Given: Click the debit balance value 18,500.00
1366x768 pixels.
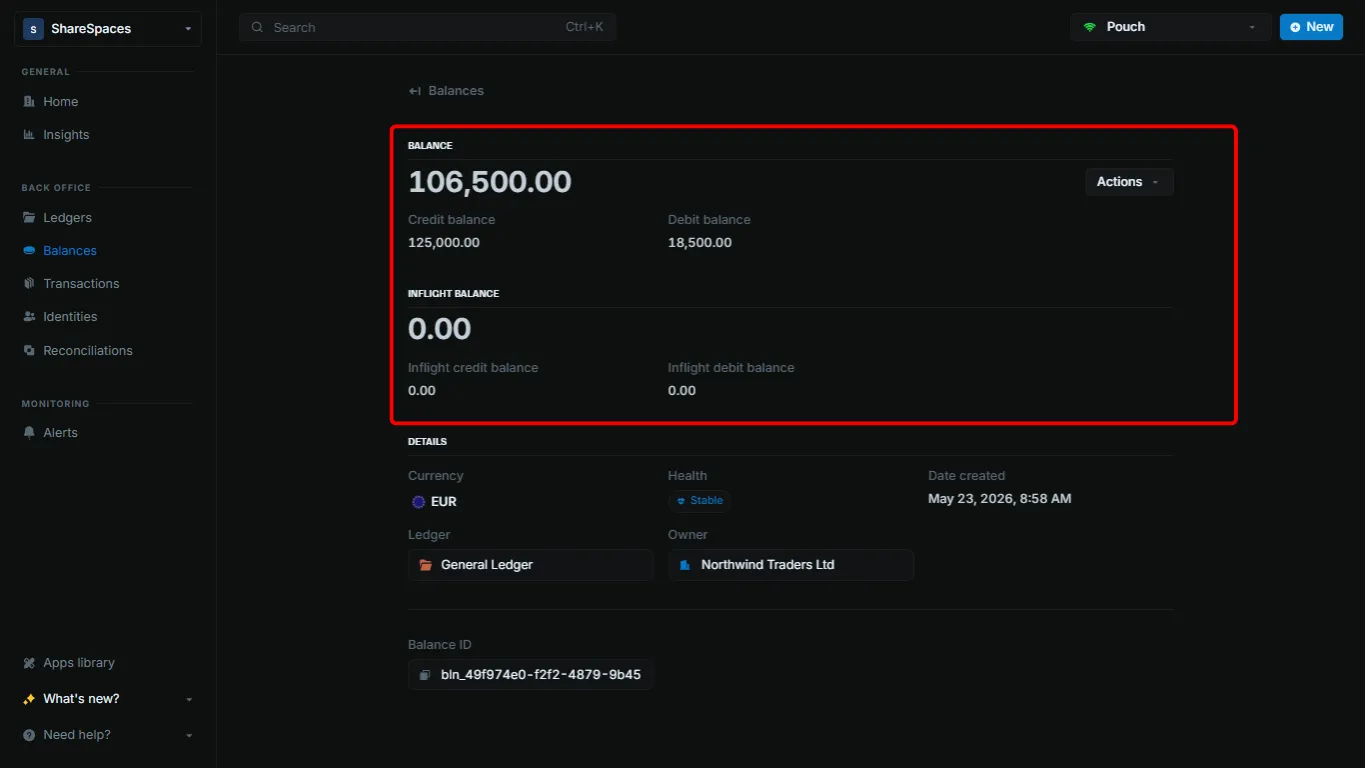Looking at the screenshot, I should tap(700, 243).
